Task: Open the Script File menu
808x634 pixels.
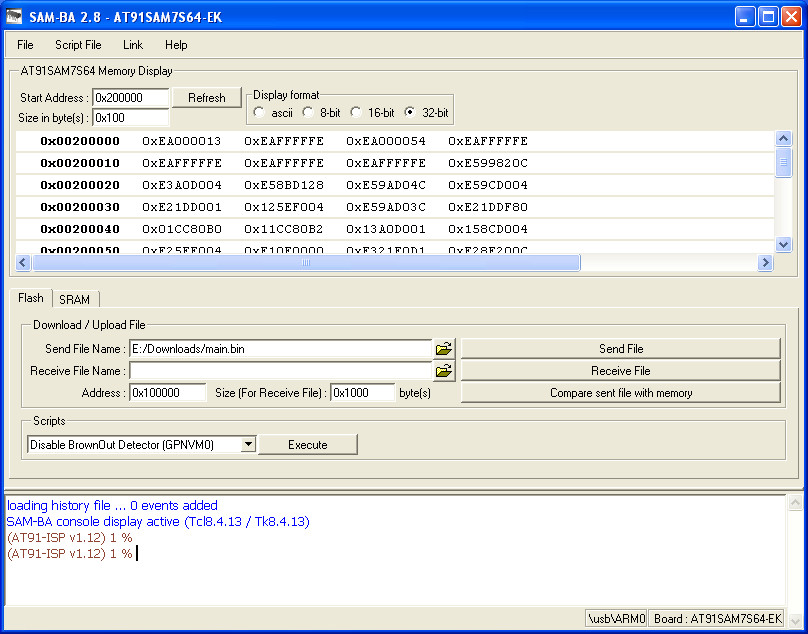Action: [78, 45]
